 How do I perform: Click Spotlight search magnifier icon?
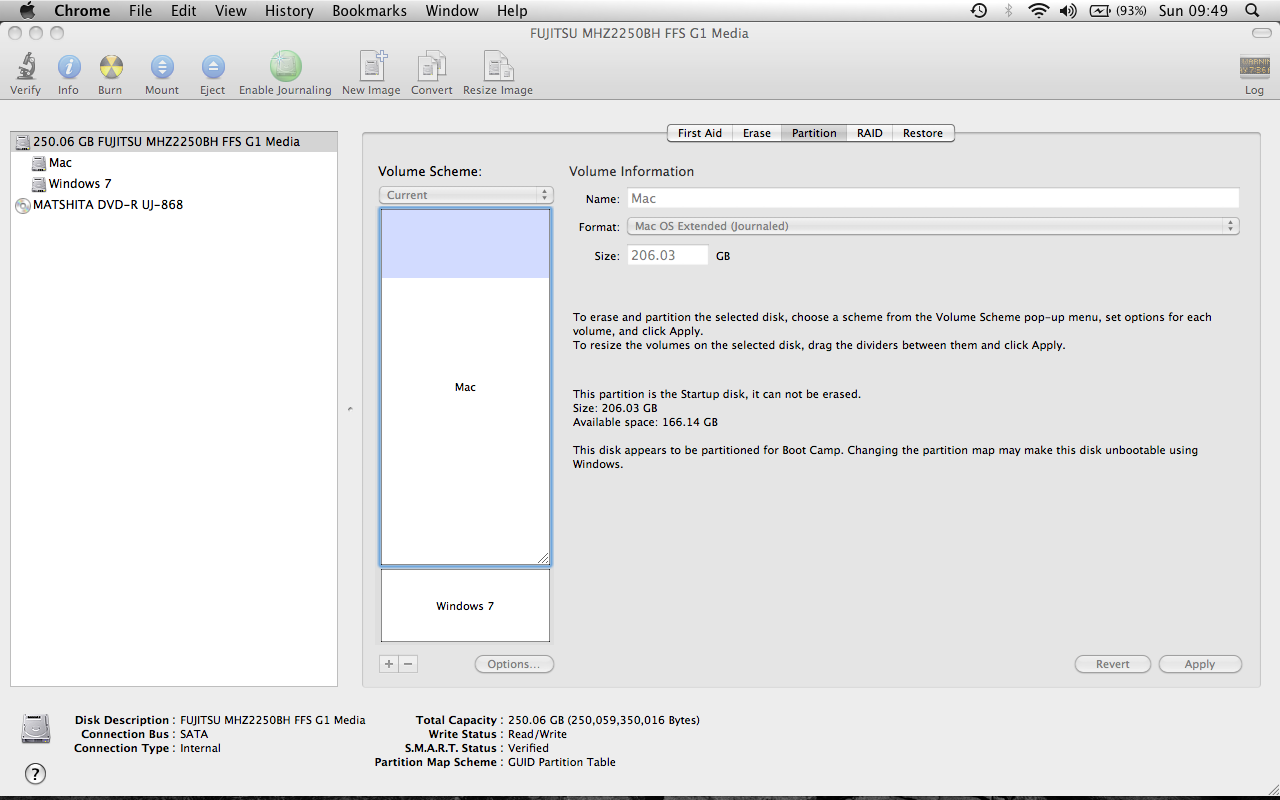point(1252,11)
